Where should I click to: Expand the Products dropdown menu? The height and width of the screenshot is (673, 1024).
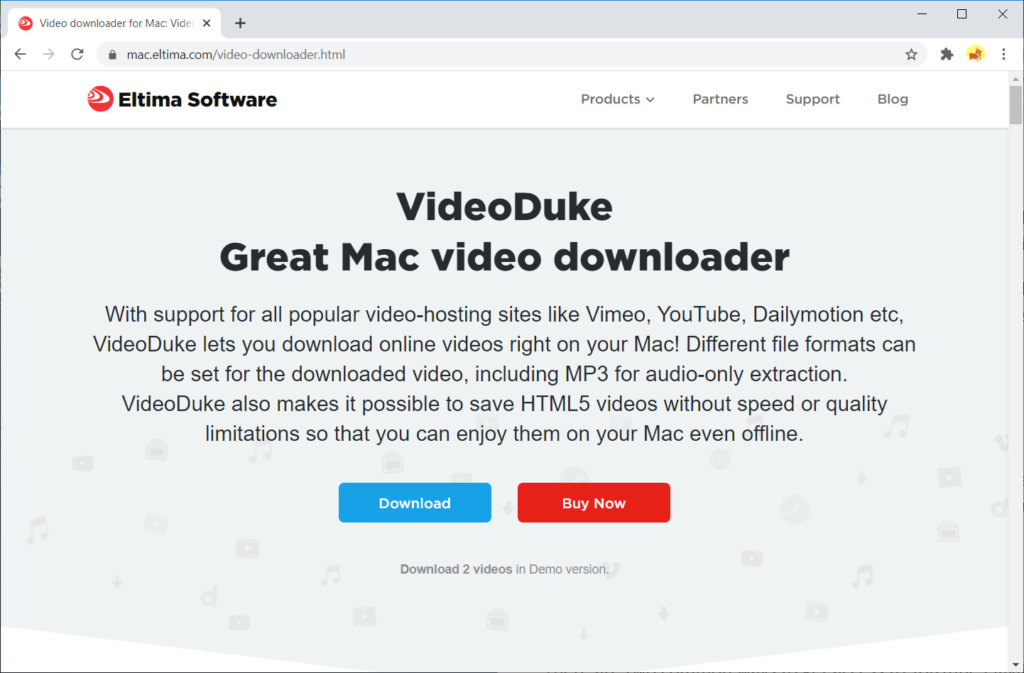coord(617,99)
